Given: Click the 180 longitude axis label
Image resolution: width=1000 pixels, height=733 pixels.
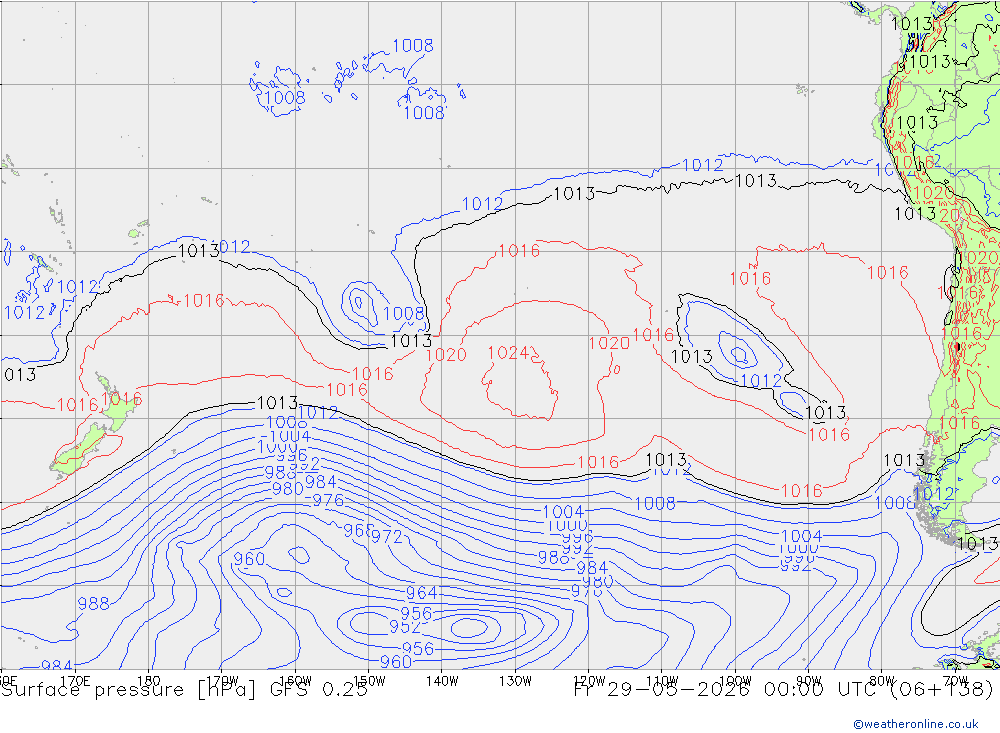Looking at the screenshot, I should [149, 681].
